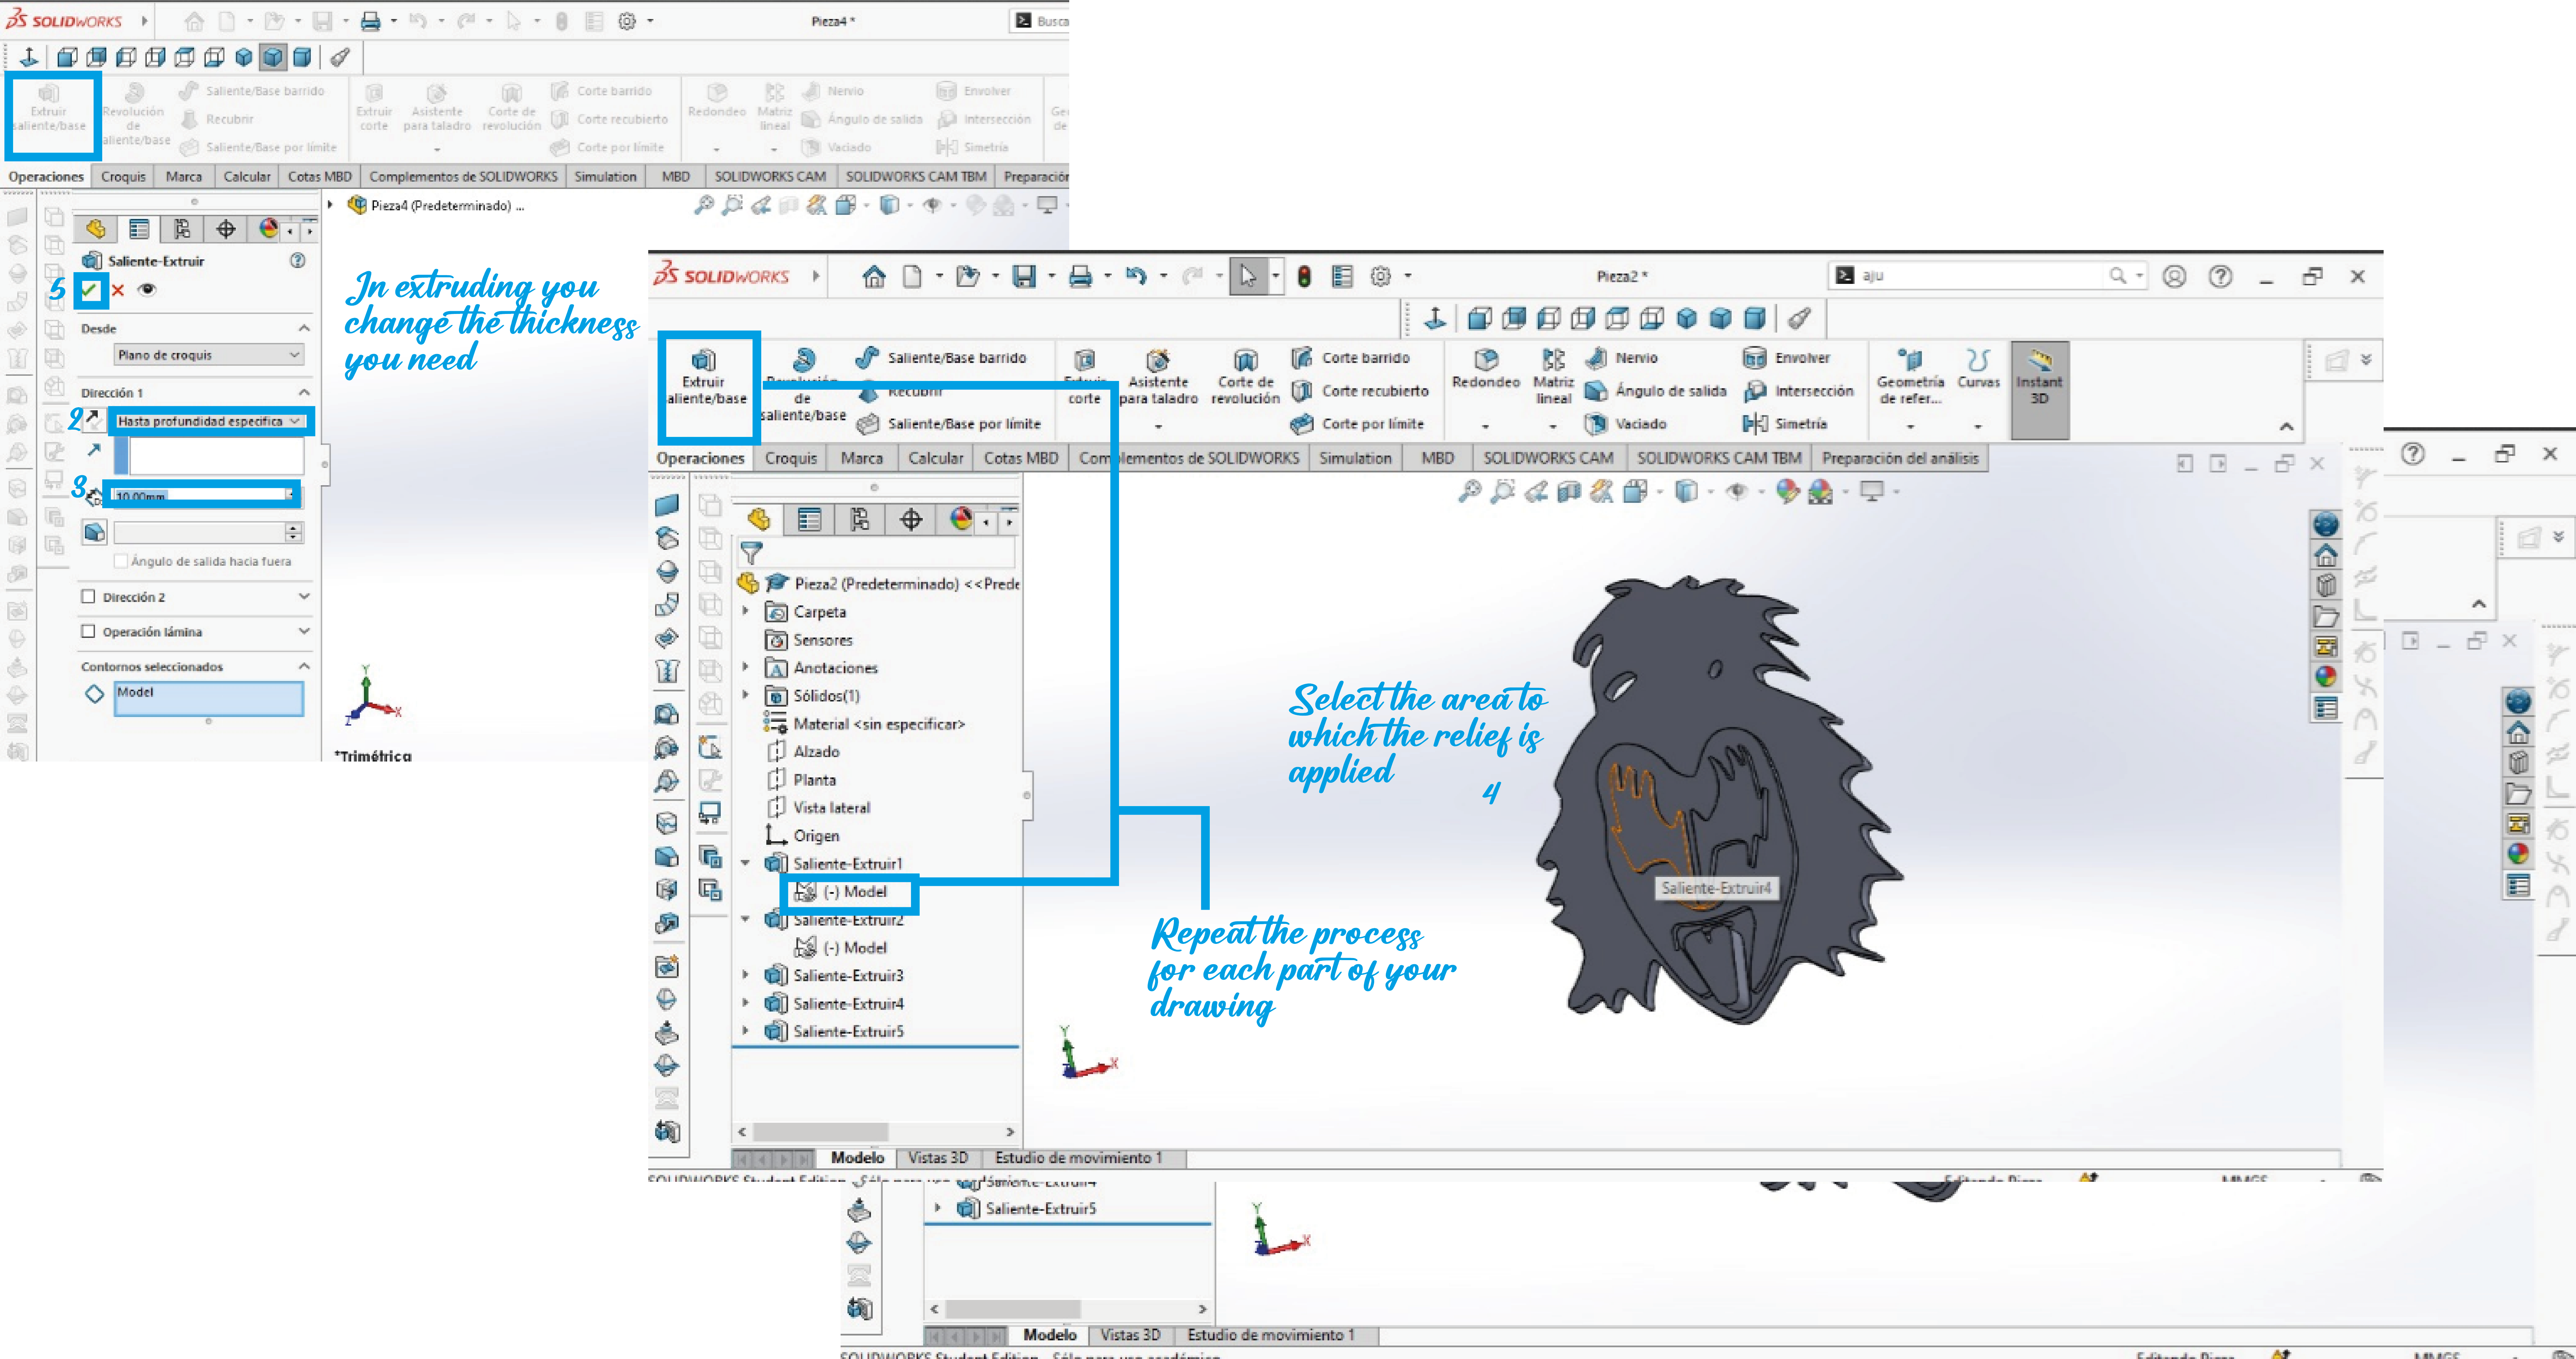Enable the Dirección 2 checkbox
Image resolution: width=2576 pixels, height=1359 pixels.
[x=88, y=597]
